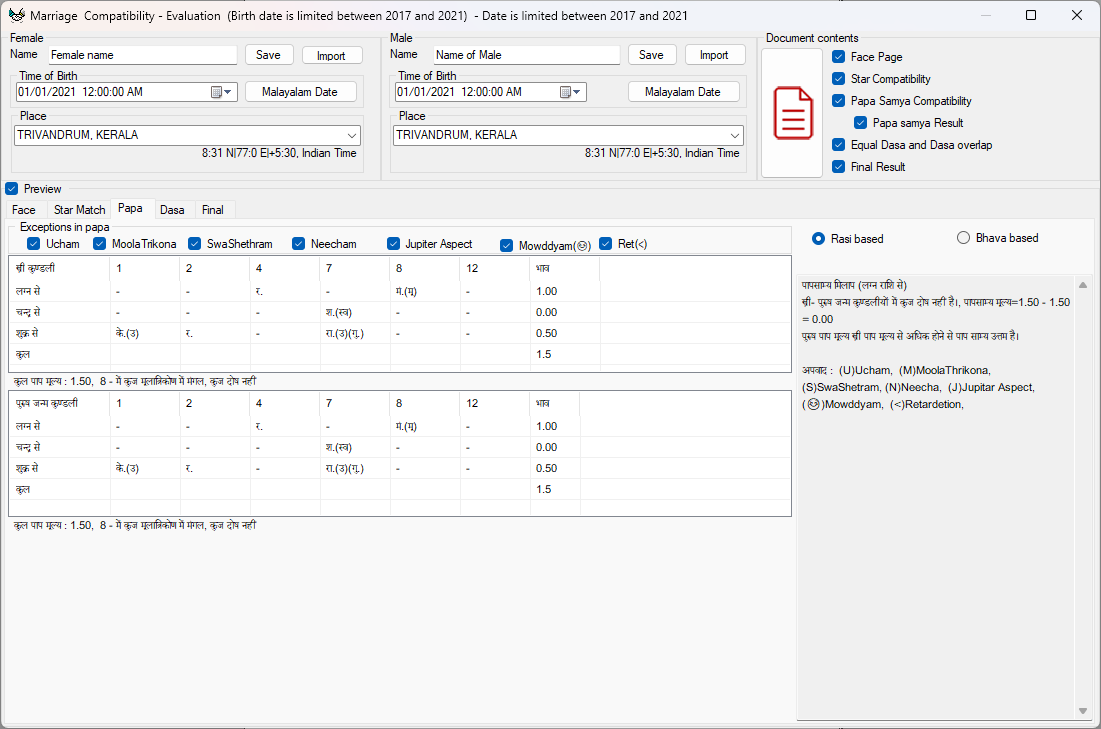Click the Name of Male input field
1101x729 pixels.
click(526, 55)
